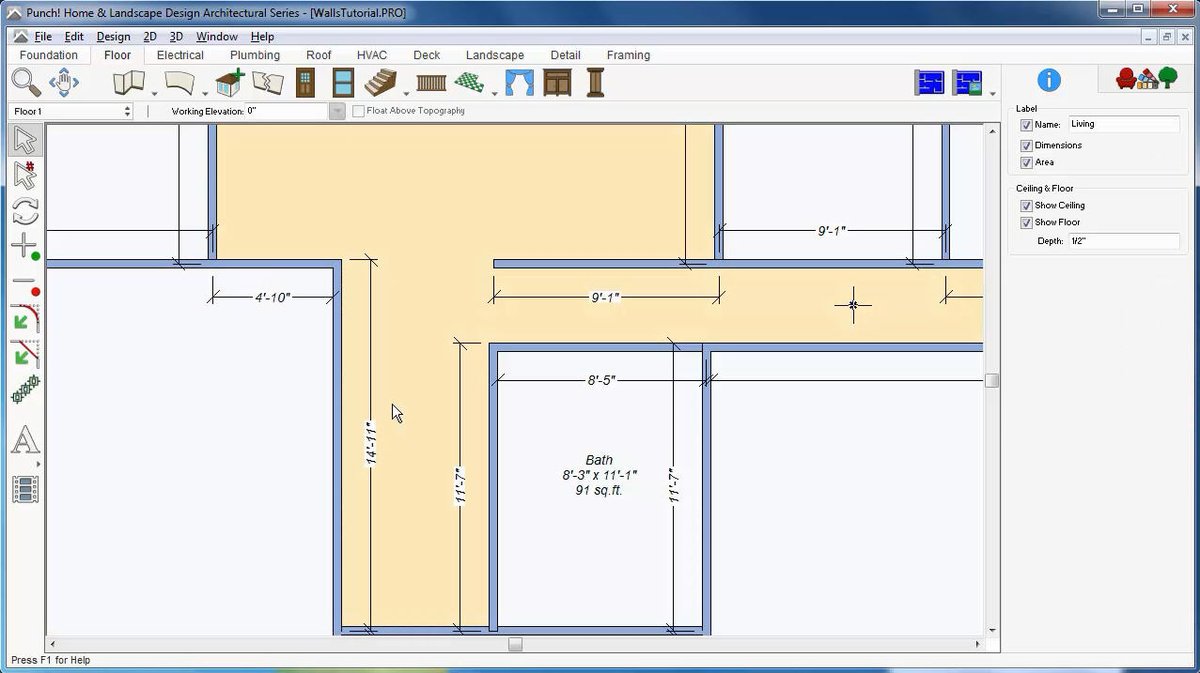1200x673 pixels.
Task: Open the Design menu
Action: [x=113, y=37]
